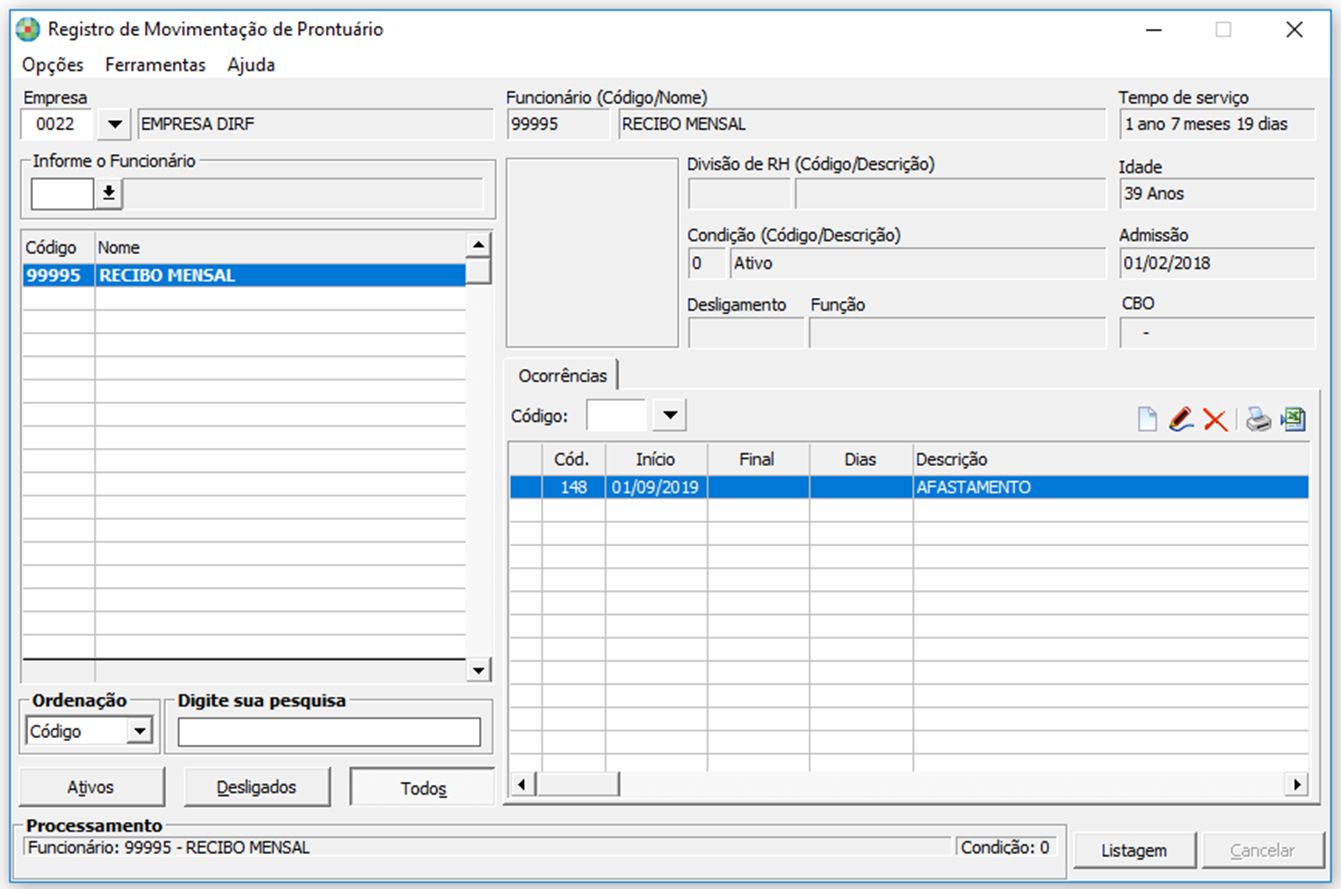Click the Admissão date 01/02/2018
Viewport: 1341px width, 889px height.
point(1217,264)
